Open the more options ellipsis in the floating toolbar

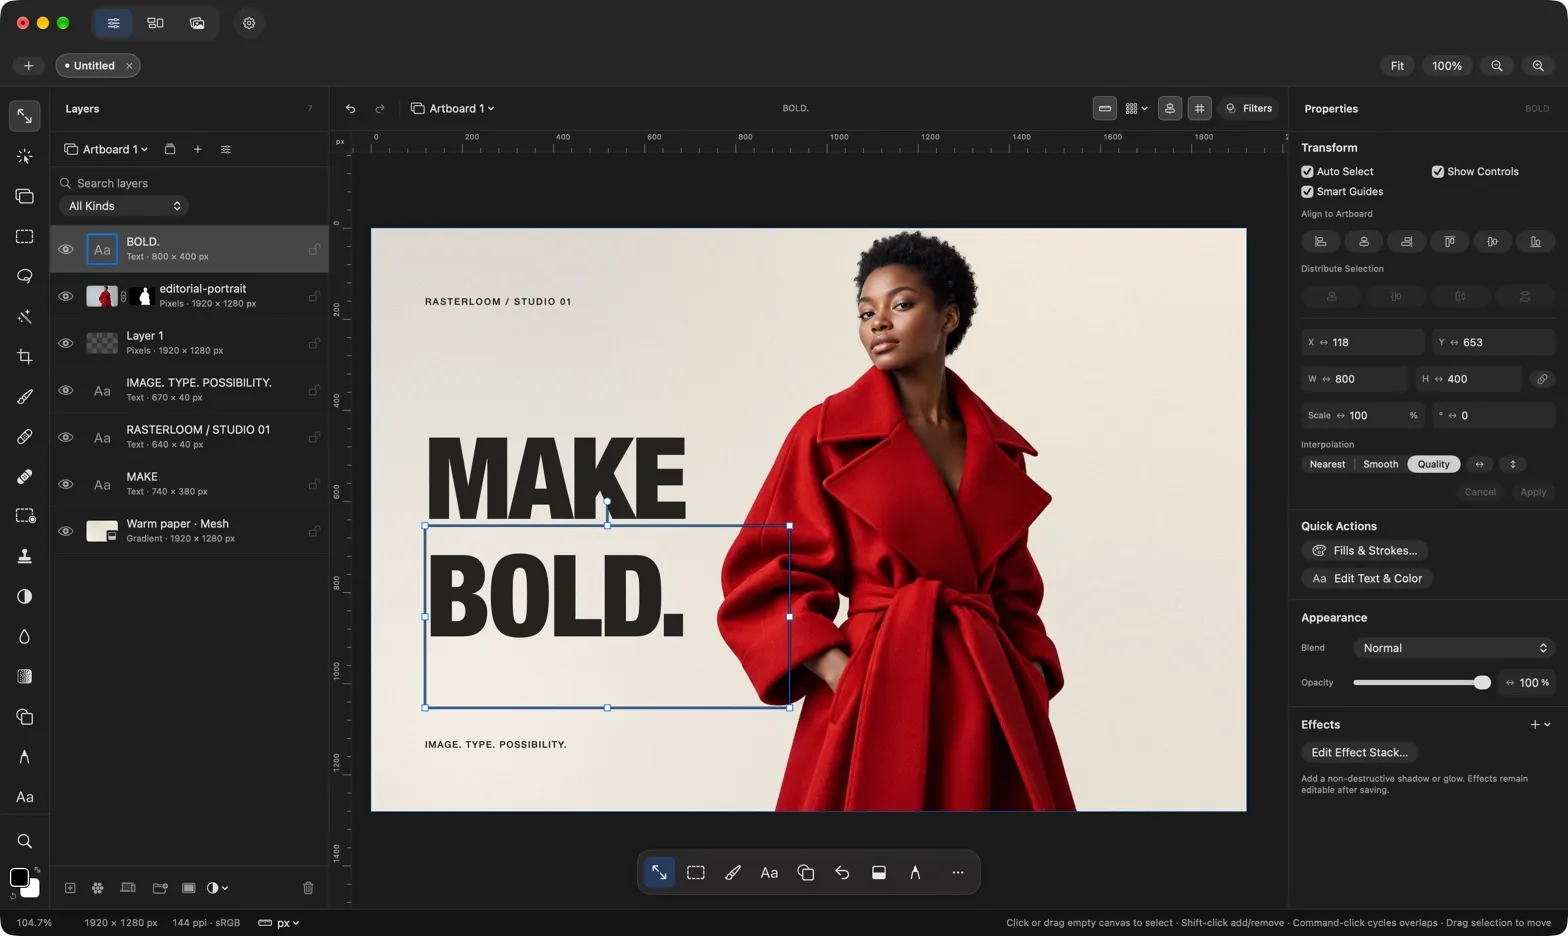pos(958,873)
